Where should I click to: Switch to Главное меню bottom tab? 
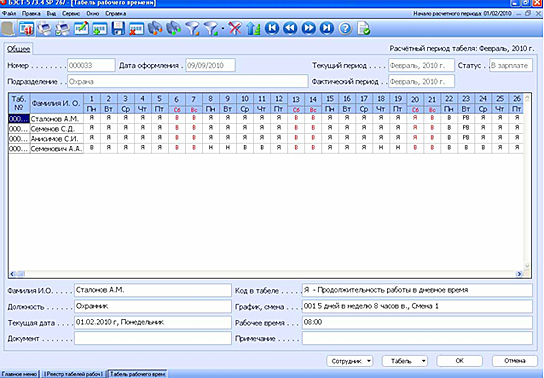(x=19, y=374)
